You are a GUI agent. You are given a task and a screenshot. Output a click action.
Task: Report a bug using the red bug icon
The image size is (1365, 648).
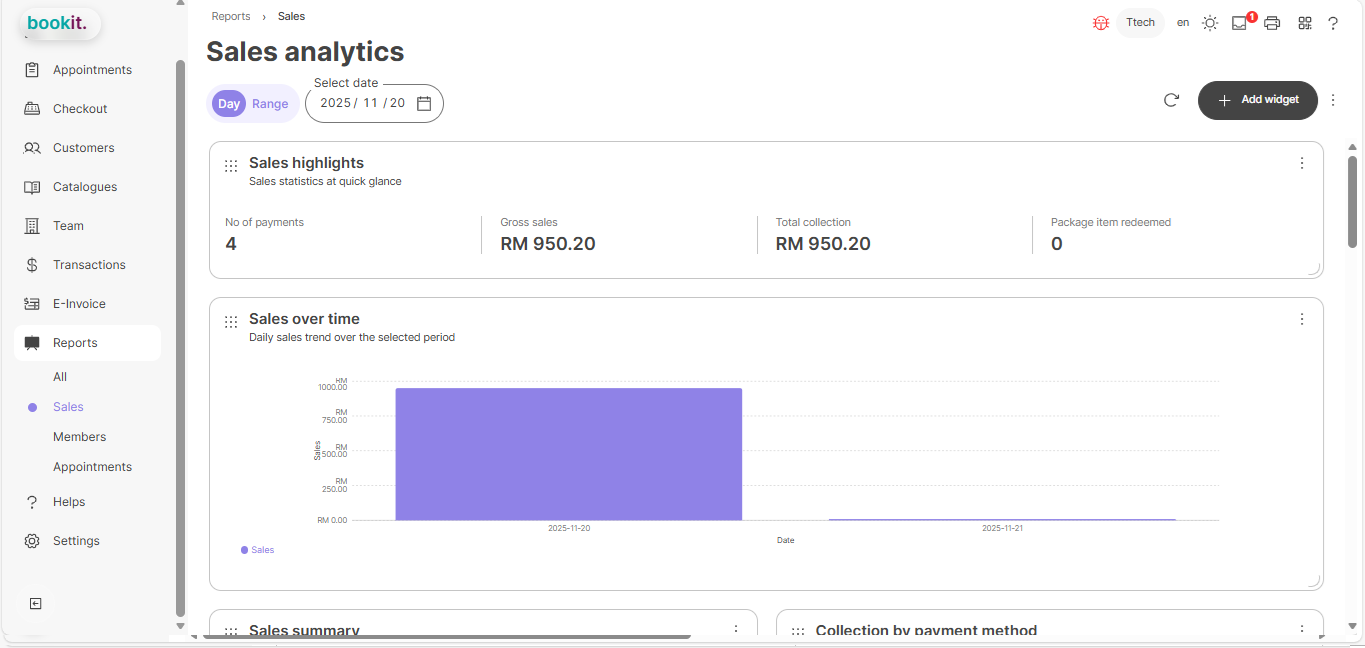point(1100,22)
